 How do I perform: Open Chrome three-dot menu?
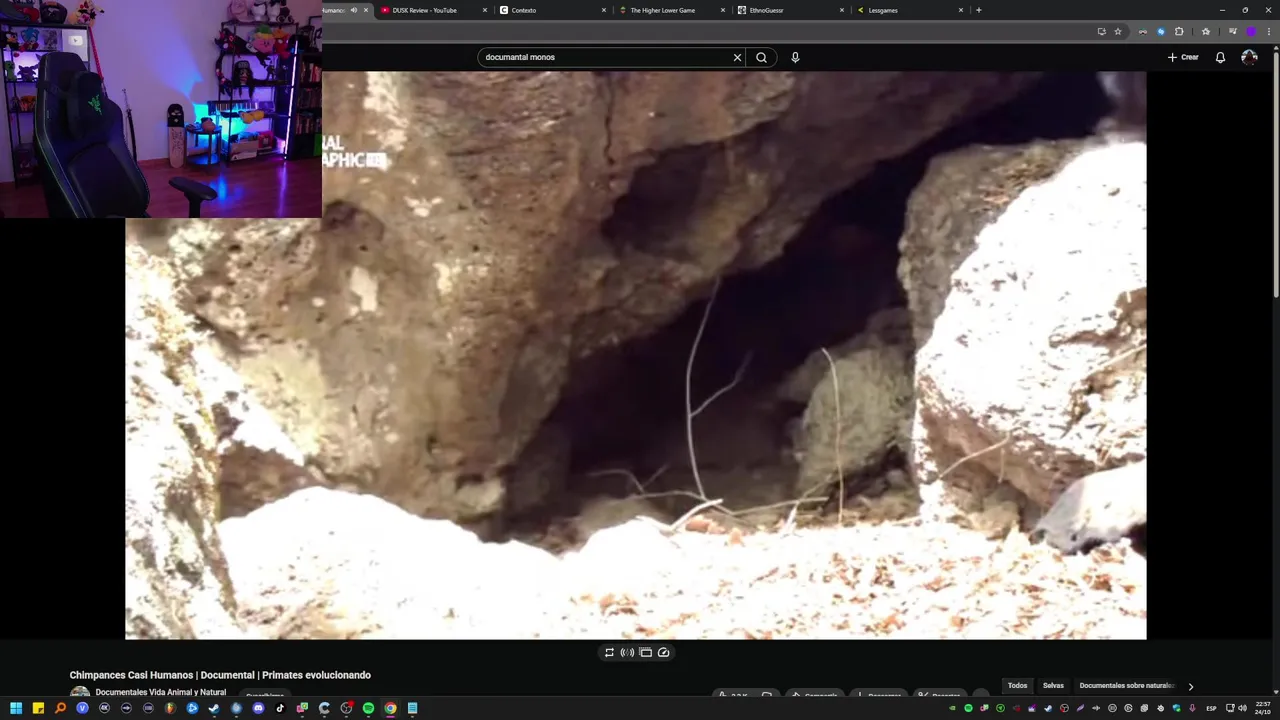click(x=1268, y=32)
